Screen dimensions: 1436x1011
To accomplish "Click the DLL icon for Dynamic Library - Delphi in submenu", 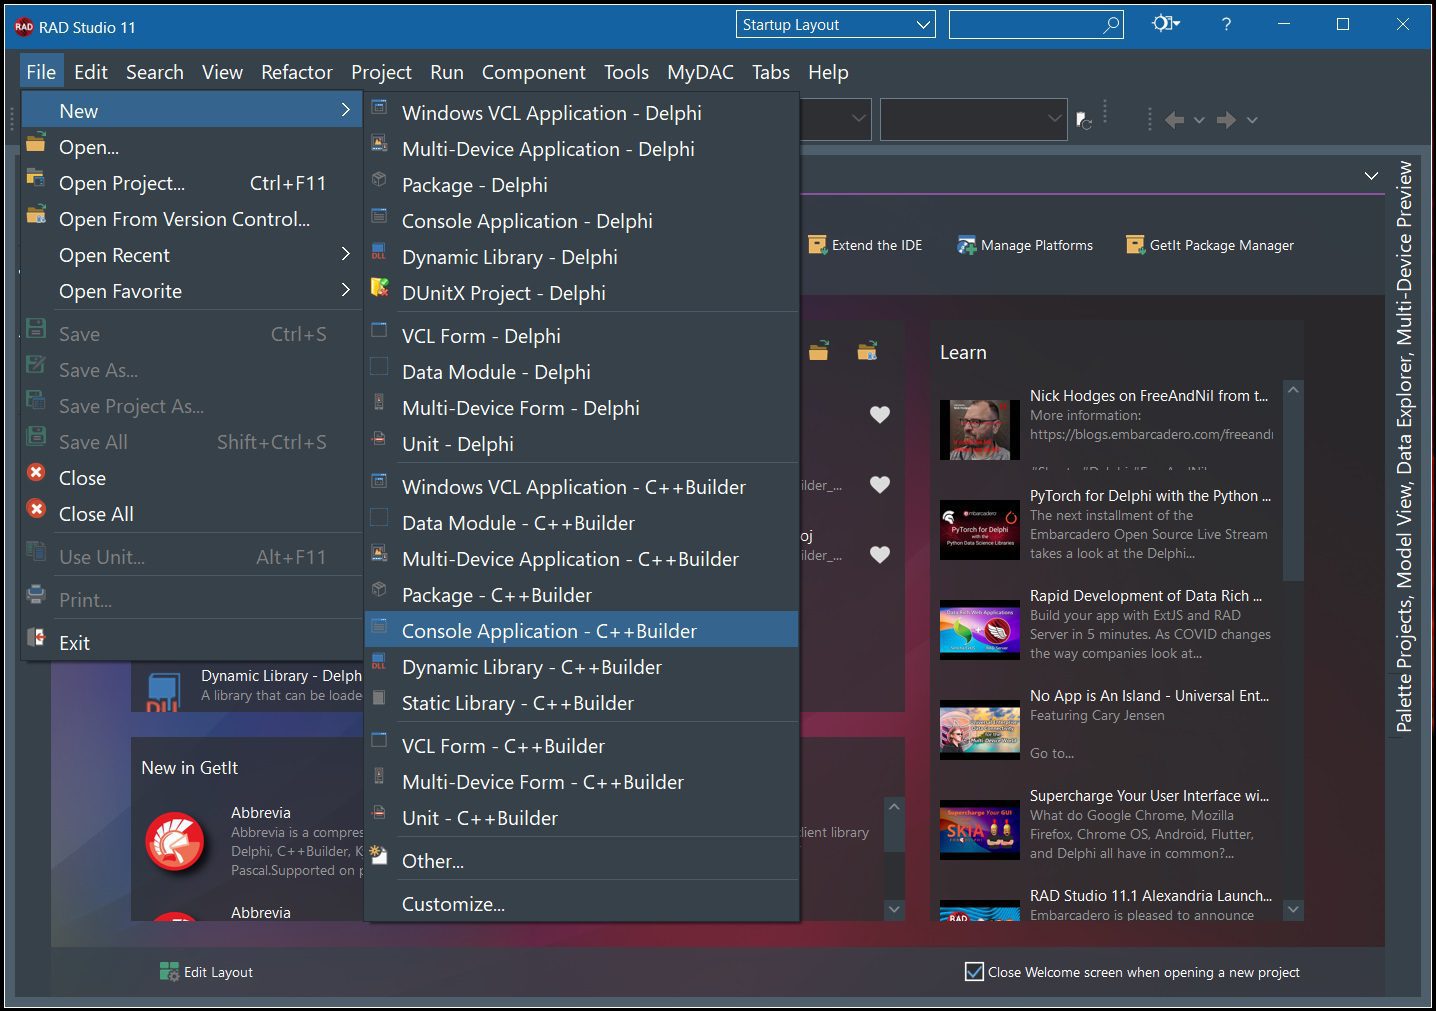I will [x=379, y=251].
